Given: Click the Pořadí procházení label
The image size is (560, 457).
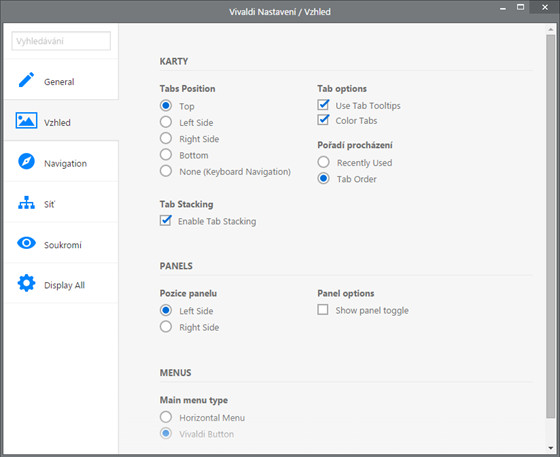Looking at the screenshot, I should coord(355,145).
